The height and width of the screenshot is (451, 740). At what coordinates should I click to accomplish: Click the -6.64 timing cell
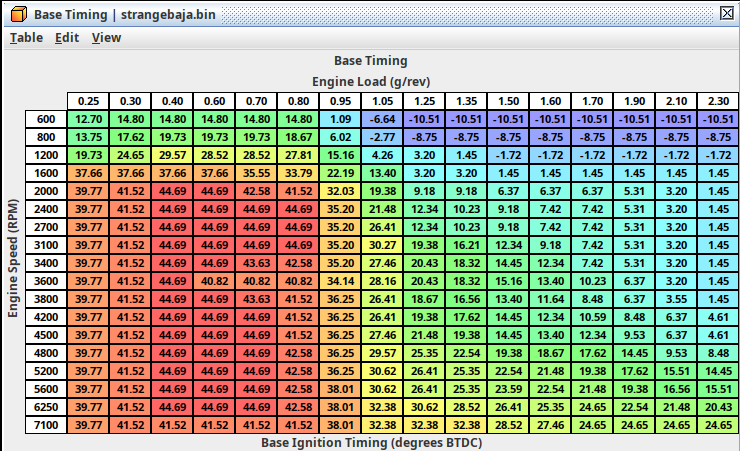click(x=383, y=119)
